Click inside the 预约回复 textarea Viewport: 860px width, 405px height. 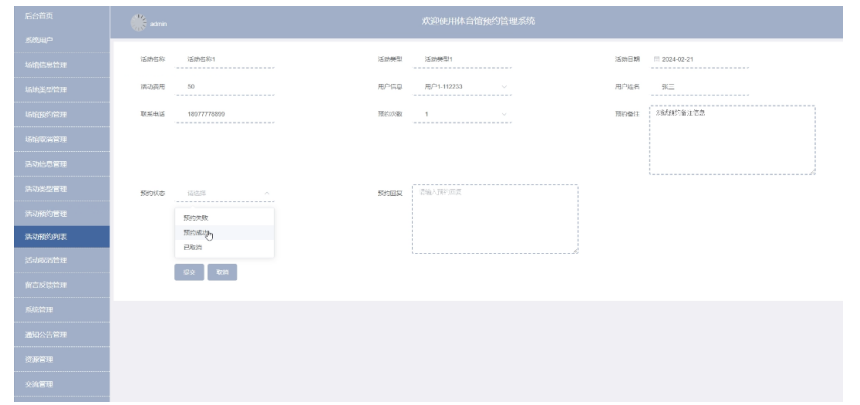pyautogui.click(x=495, y=219)
